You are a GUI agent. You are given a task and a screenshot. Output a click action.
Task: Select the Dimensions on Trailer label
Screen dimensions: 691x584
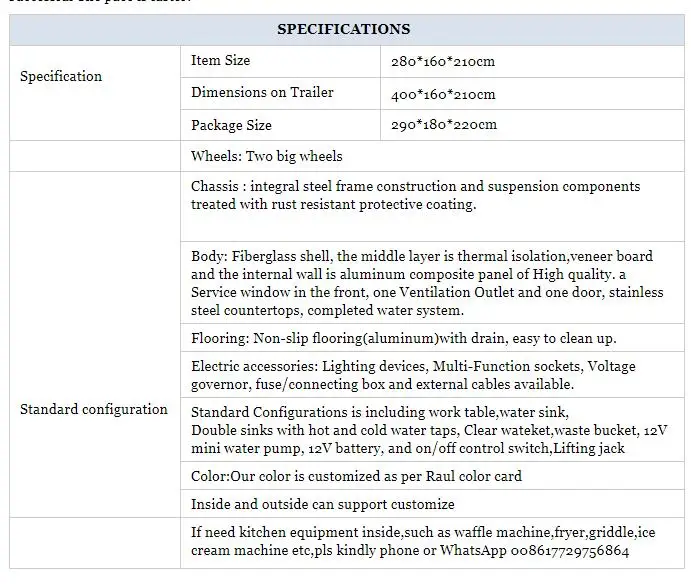[262, 93]
